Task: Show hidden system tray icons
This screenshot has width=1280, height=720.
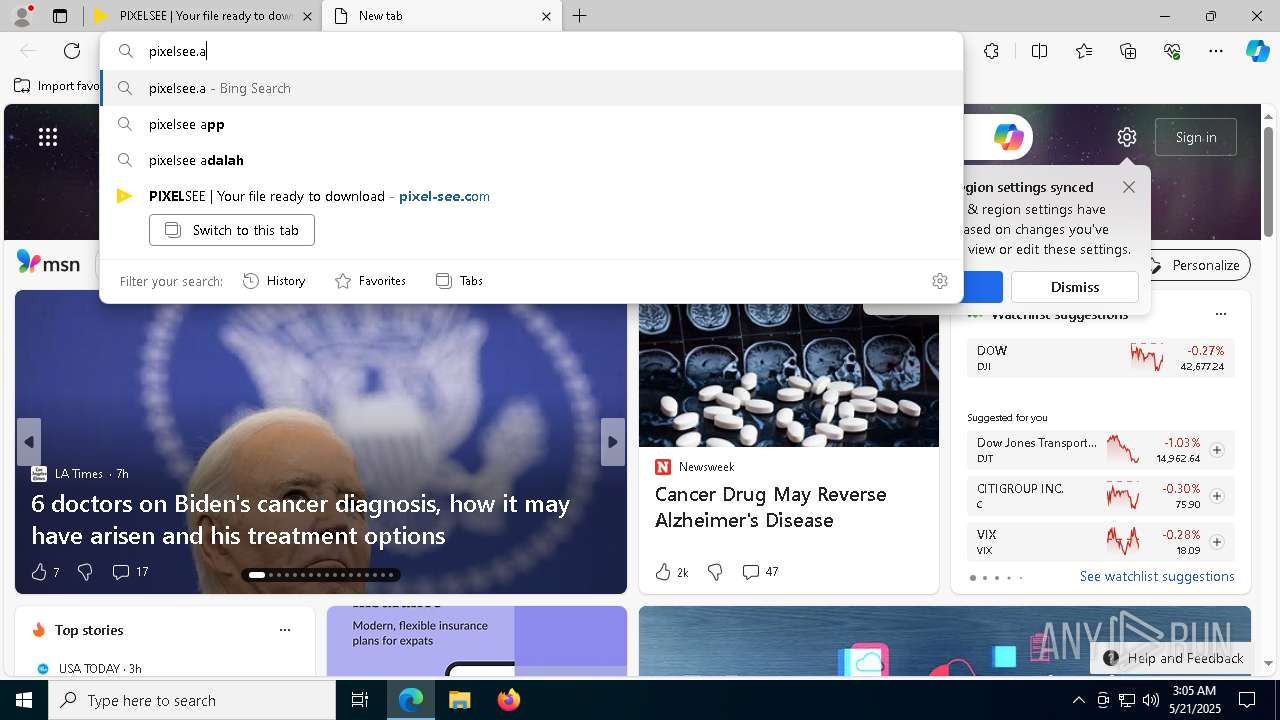Action: point(1078,700)
